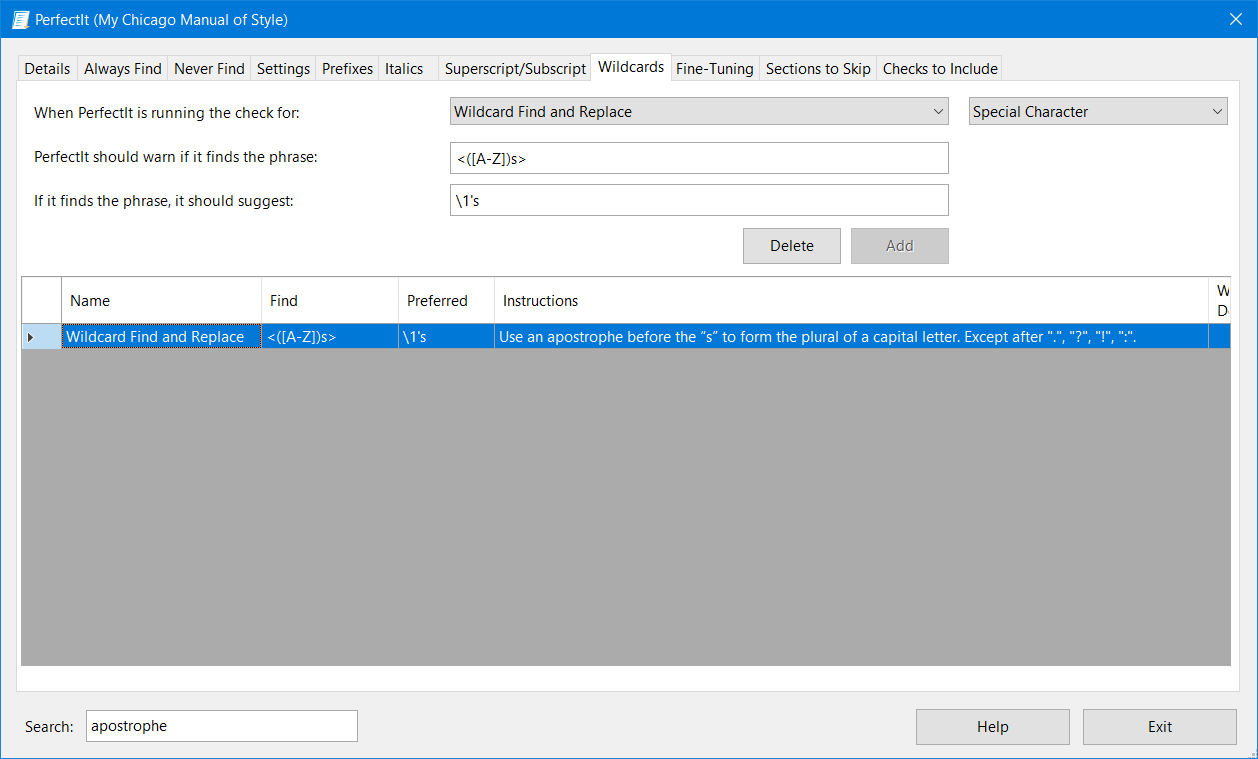The height and width of the screenshot is (759, 1258).
Task: Select the Wildcards tab
Action: [x=631, y=66]
